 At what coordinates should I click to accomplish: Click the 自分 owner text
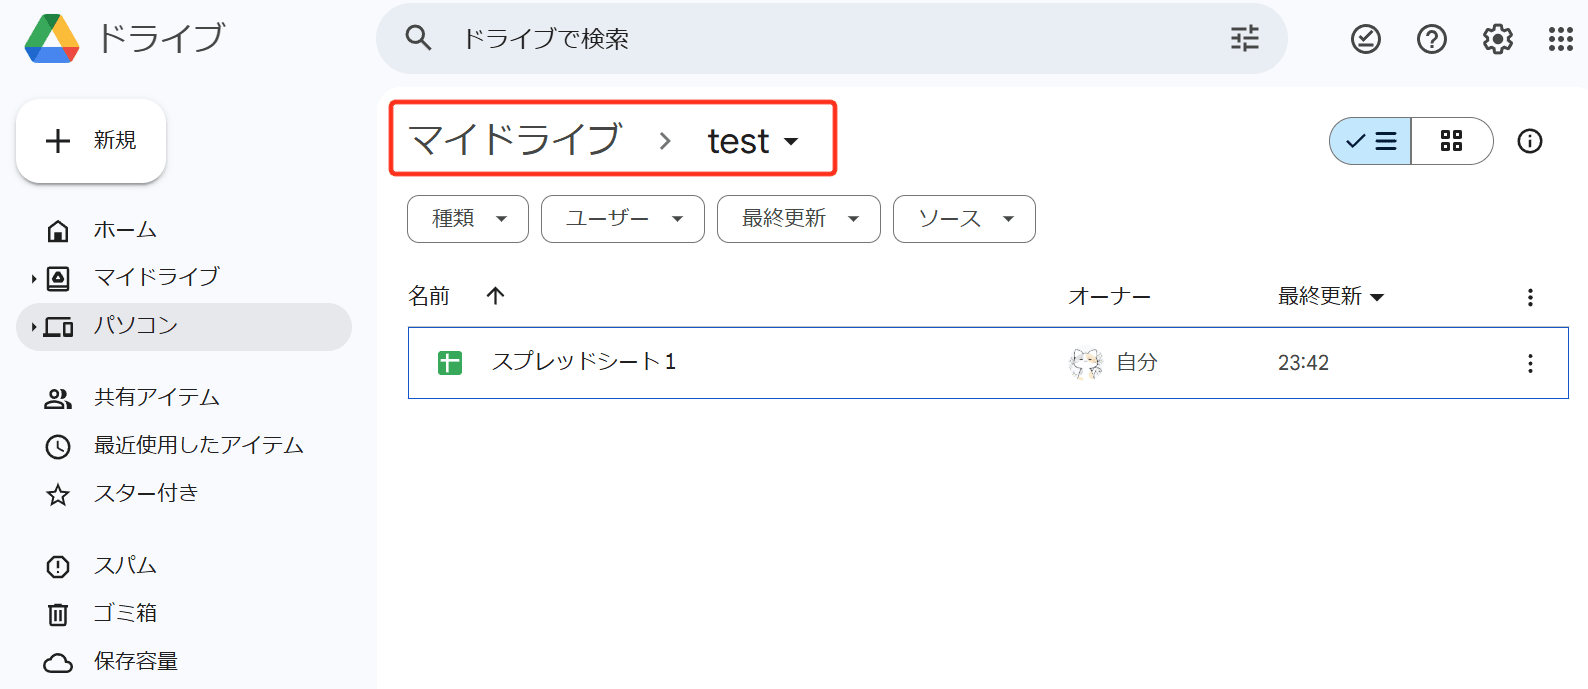1137,363
